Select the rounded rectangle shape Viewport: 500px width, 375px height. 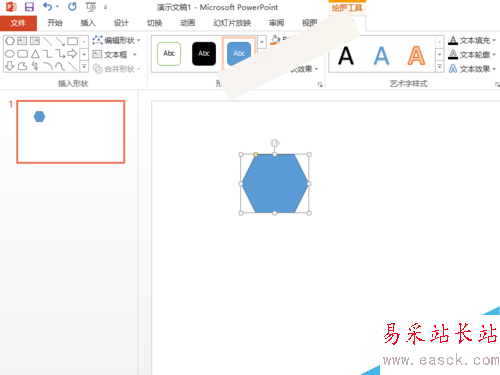click(22, 54)
